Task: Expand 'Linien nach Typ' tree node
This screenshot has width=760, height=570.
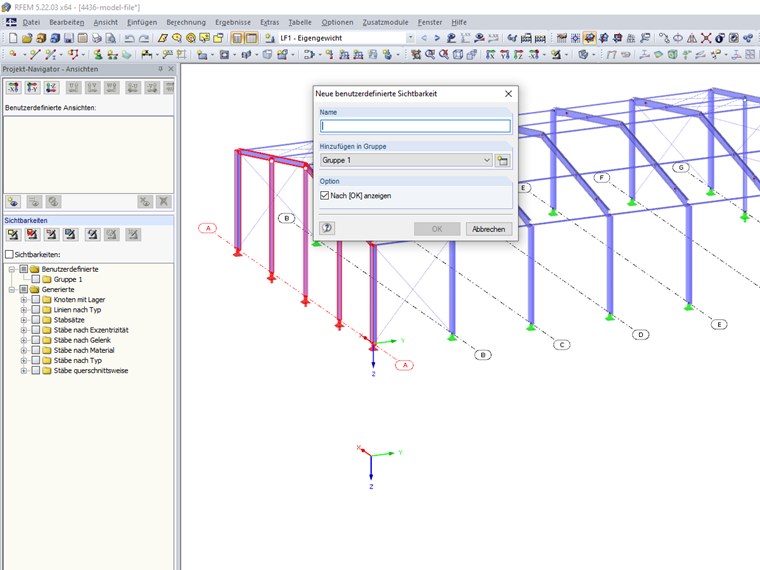Action: (23, 310)
